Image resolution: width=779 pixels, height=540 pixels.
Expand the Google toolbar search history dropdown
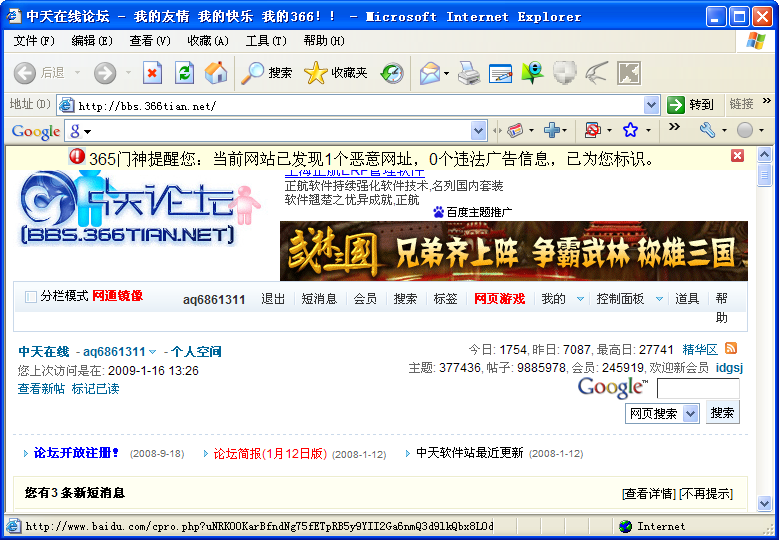[478, 131]
